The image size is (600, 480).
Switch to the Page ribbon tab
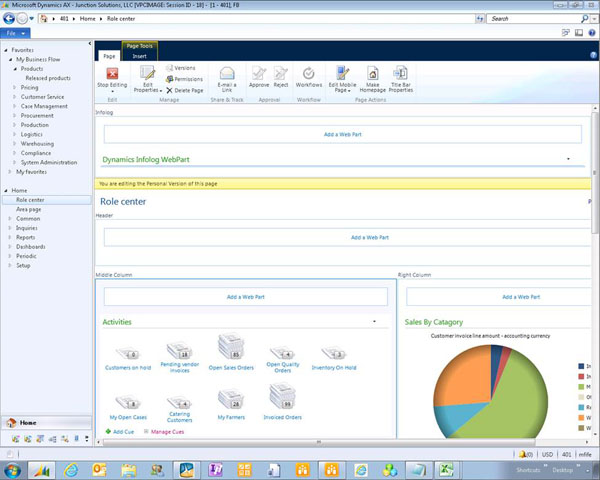tap(109, 56)
